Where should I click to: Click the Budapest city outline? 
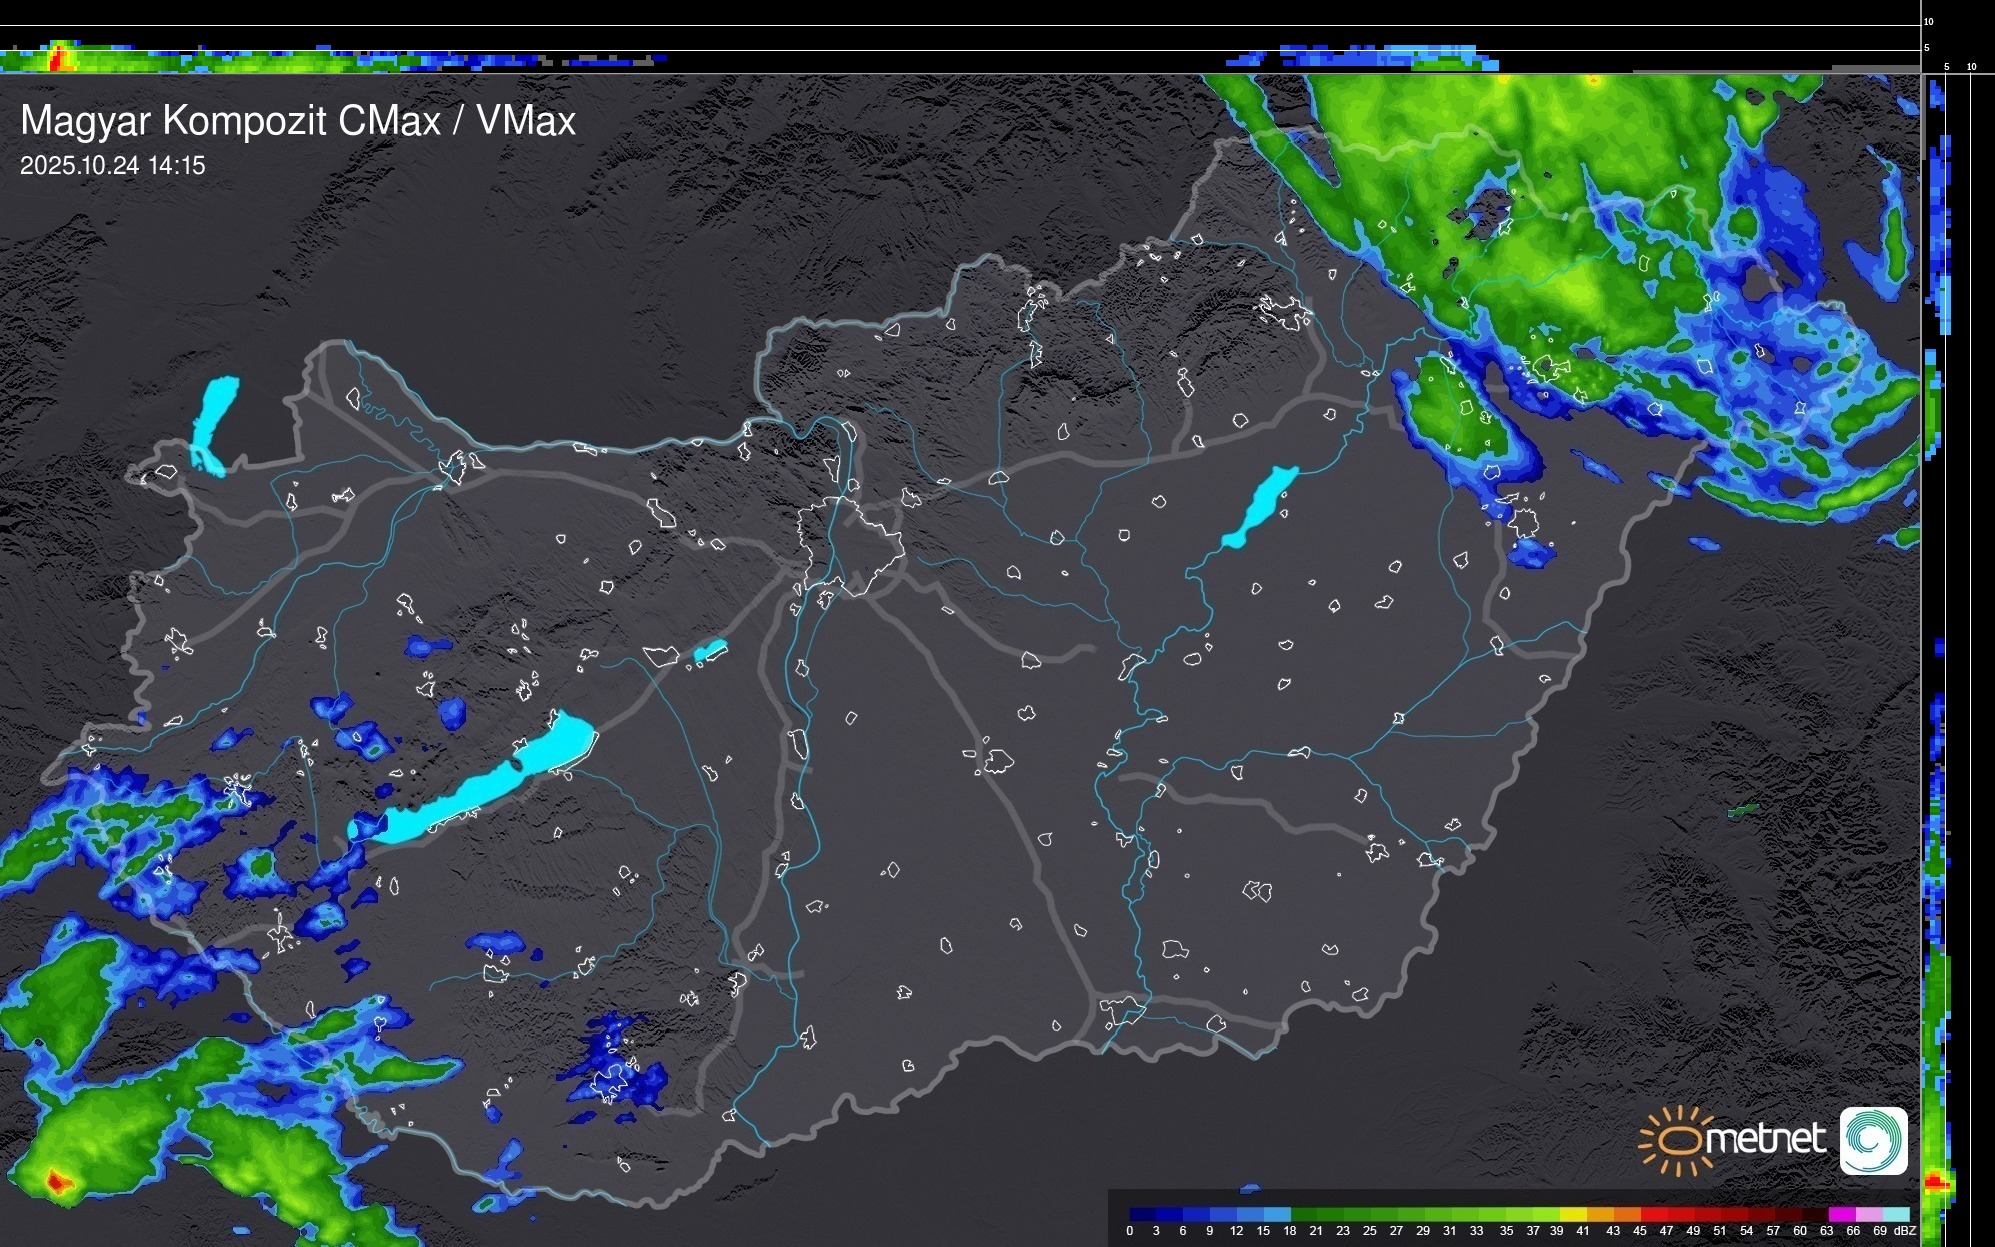coord(853,545)
